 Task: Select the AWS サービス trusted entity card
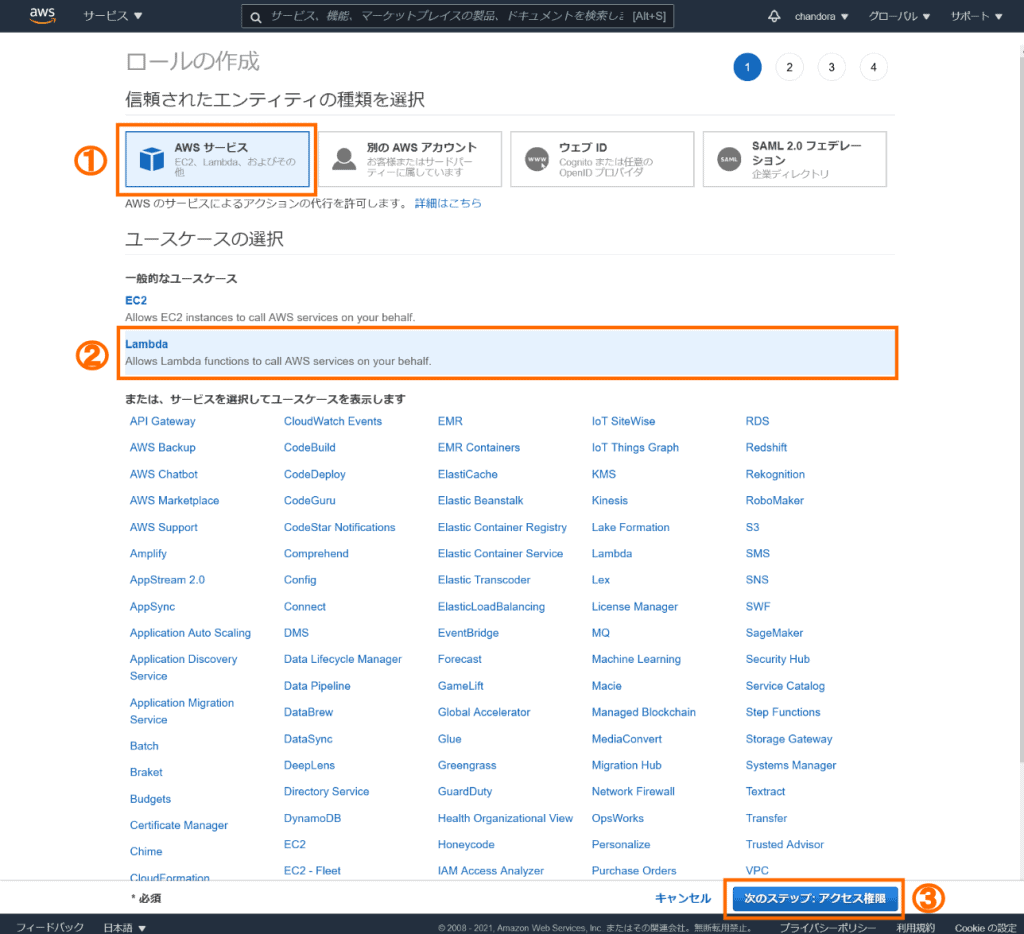[217, 159]
